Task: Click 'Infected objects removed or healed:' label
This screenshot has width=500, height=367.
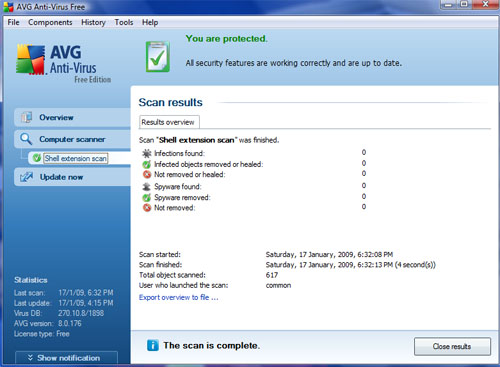Action: (x=209, y=164)
